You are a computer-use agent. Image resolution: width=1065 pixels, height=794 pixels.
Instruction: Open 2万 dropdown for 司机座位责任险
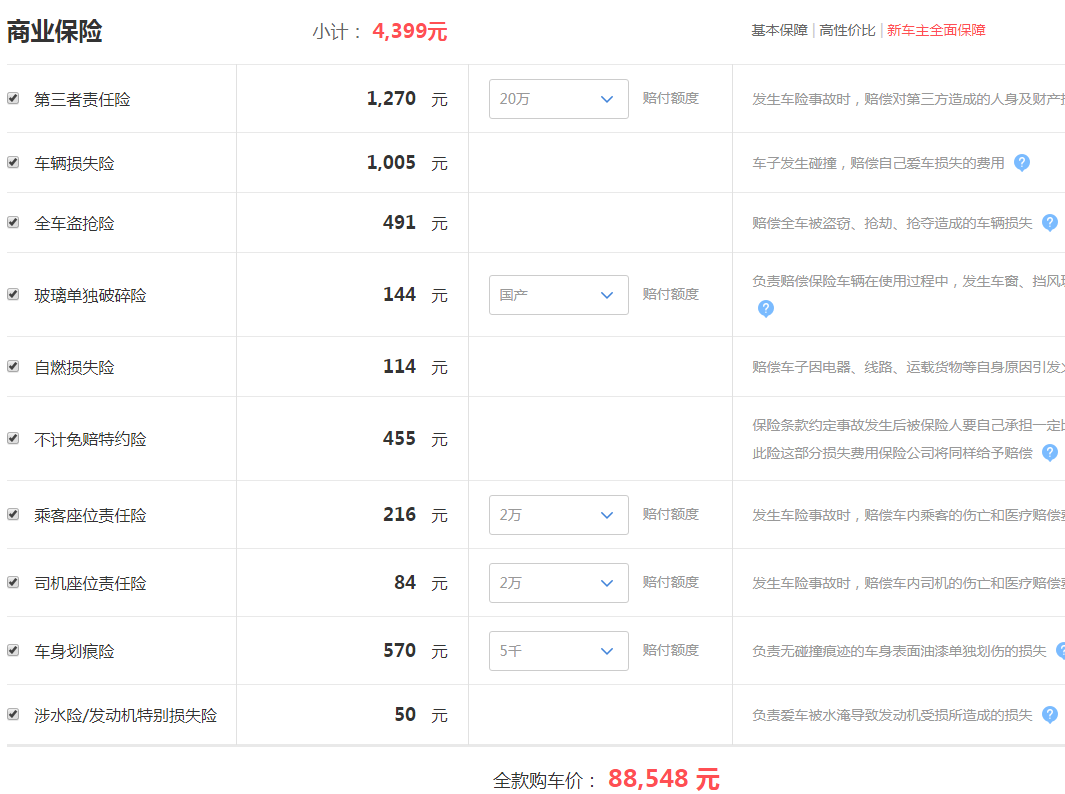[558, 583]
